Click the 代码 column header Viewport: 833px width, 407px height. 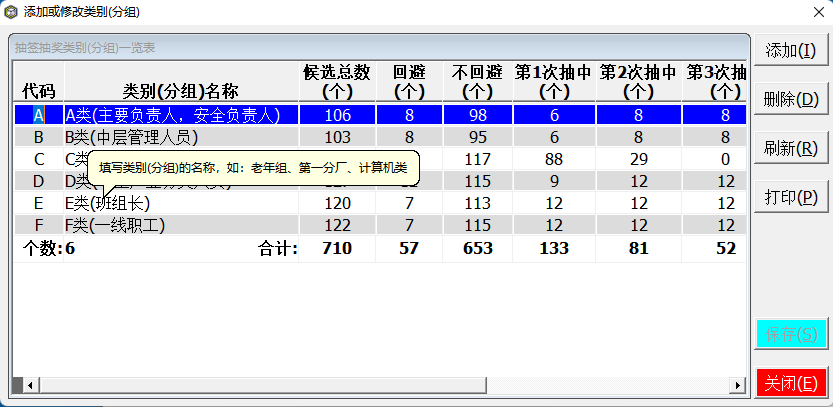(38, 82)
